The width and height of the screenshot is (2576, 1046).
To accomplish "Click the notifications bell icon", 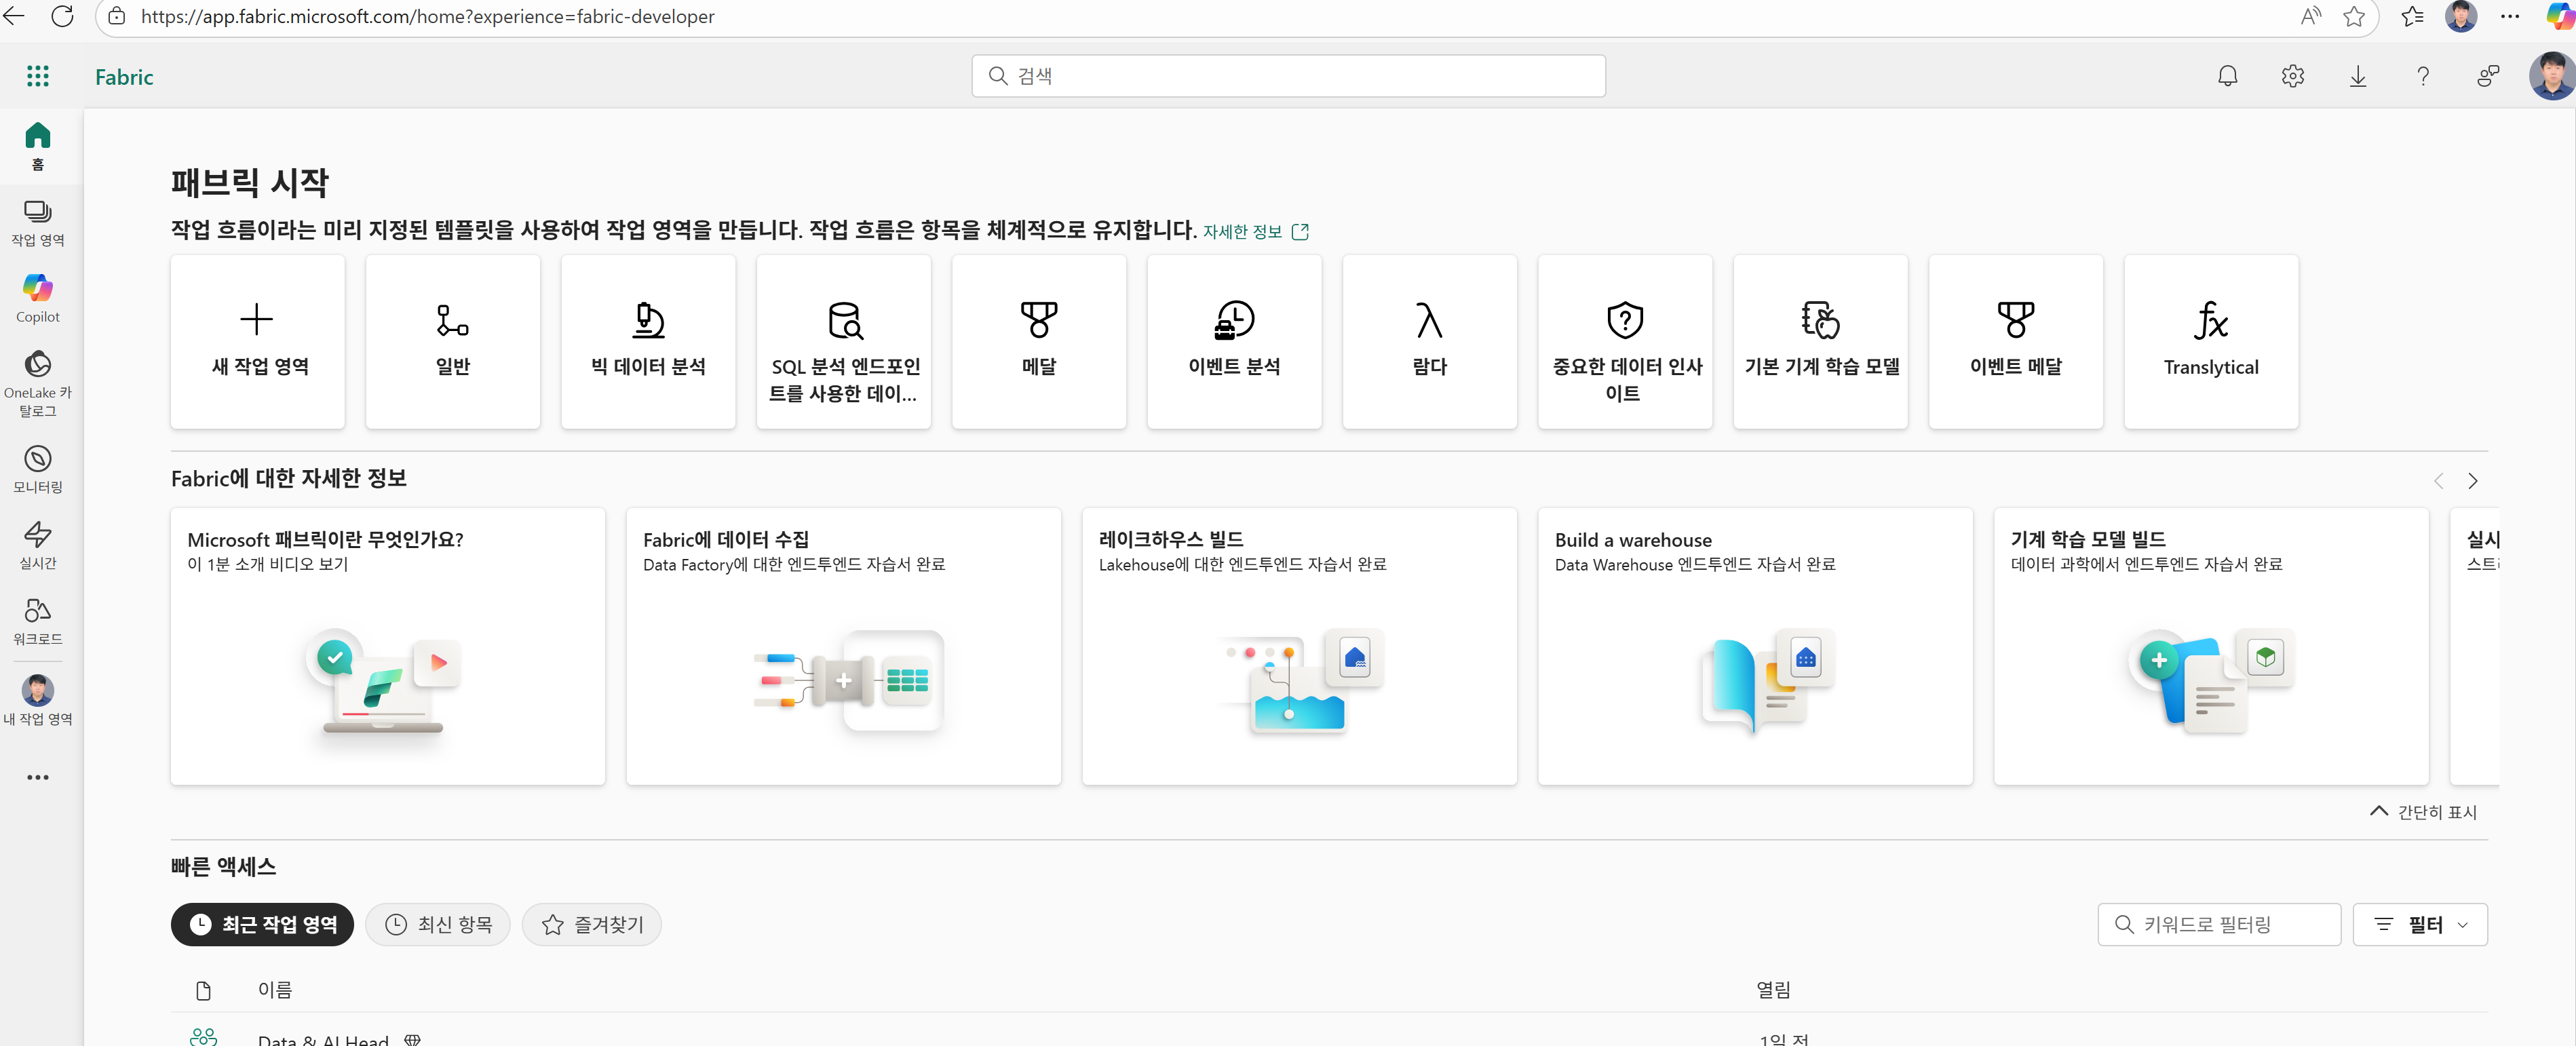I will pos(2227,76).
